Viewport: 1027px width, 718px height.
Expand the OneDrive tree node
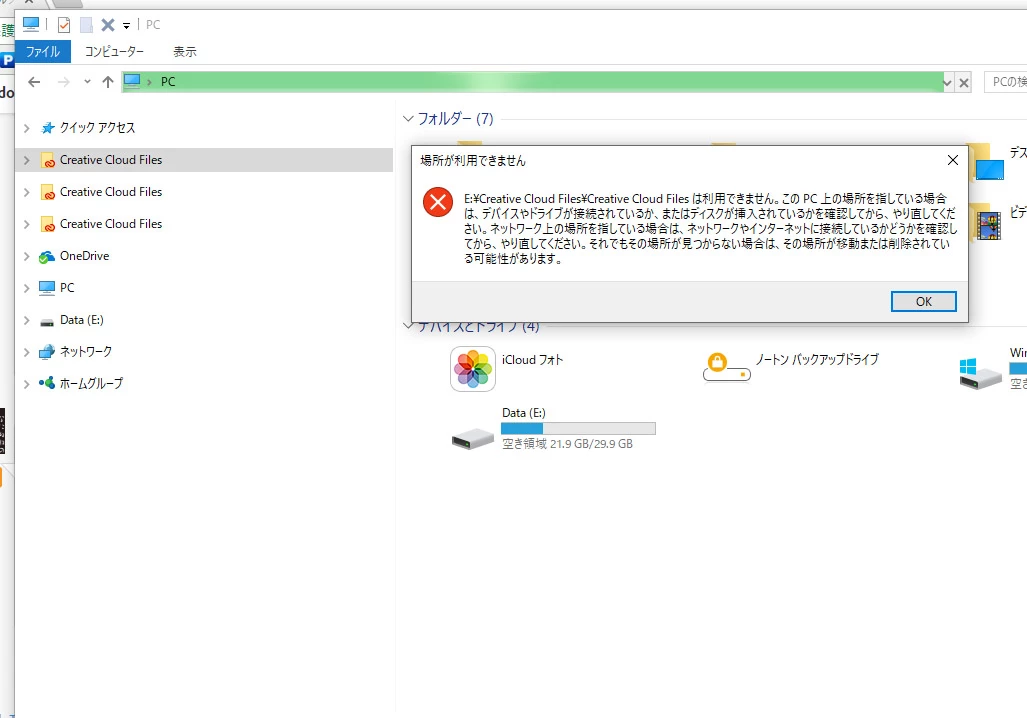[27, 257]
